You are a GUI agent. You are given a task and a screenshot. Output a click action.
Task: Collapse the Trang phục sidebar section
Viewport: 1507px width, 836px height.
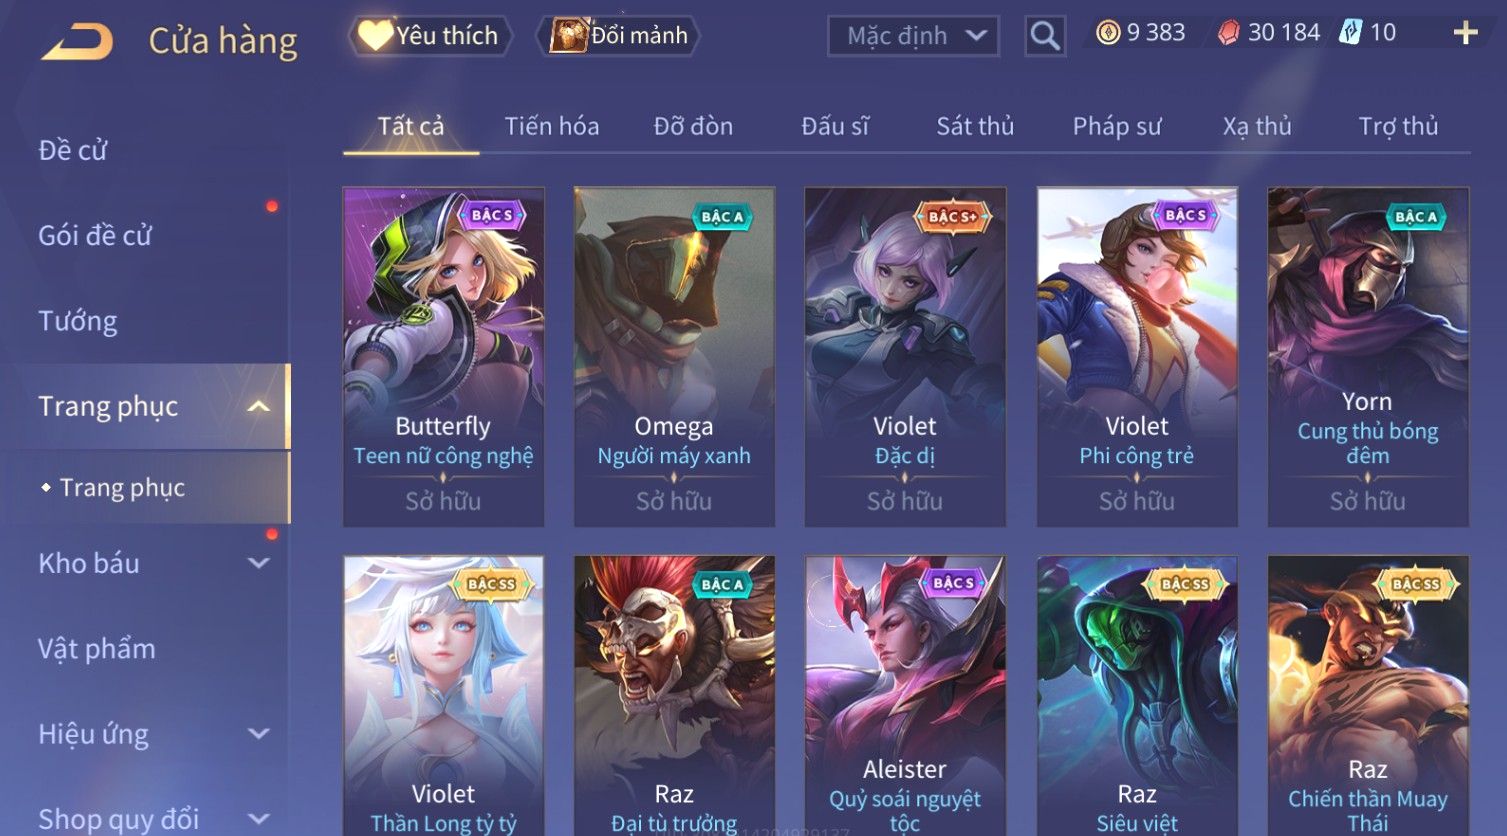pyautogui.click(x=259, y=406)
